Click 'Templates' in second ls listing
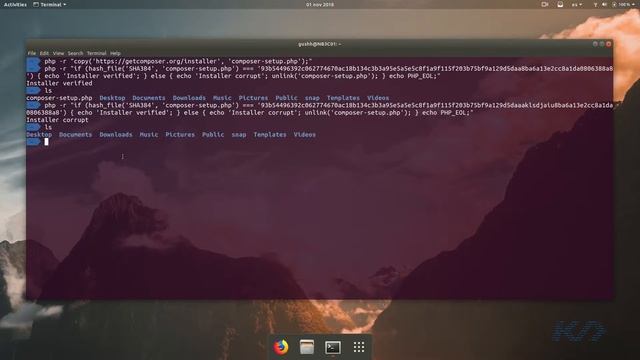Viewport: 640px width, 360px height. tap(269, 135)
